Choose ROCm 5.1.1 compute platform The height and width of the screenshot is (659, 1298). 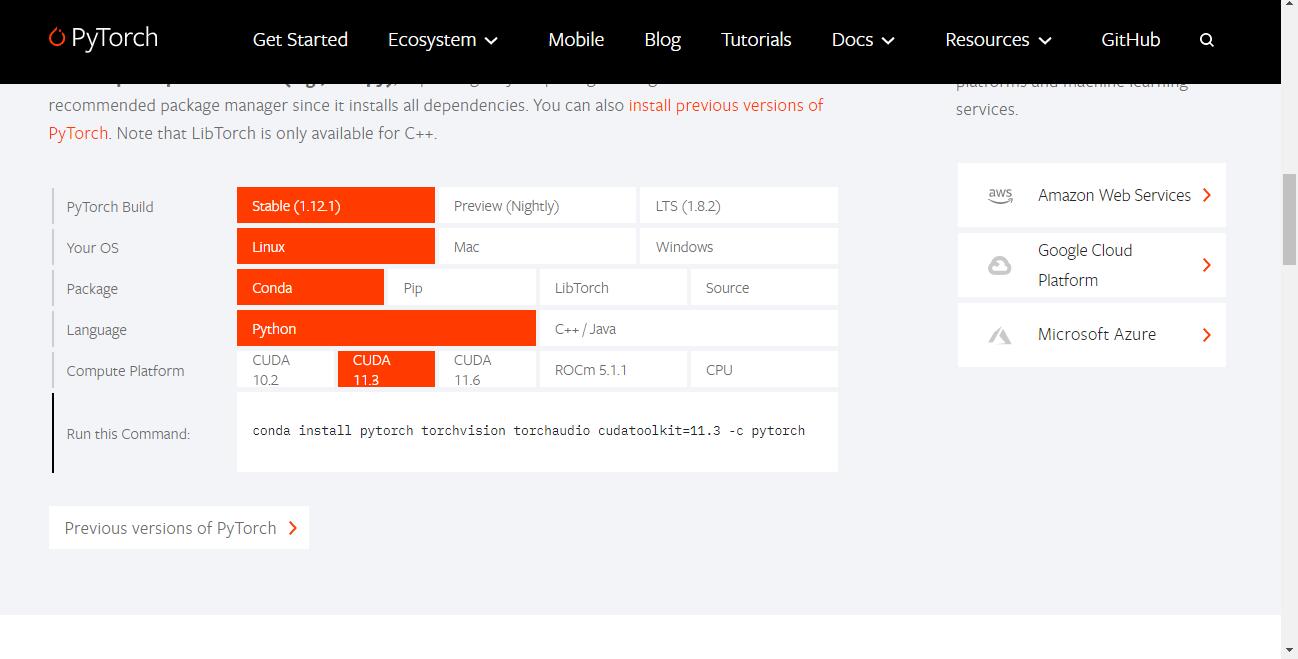[x=613, y=369]
